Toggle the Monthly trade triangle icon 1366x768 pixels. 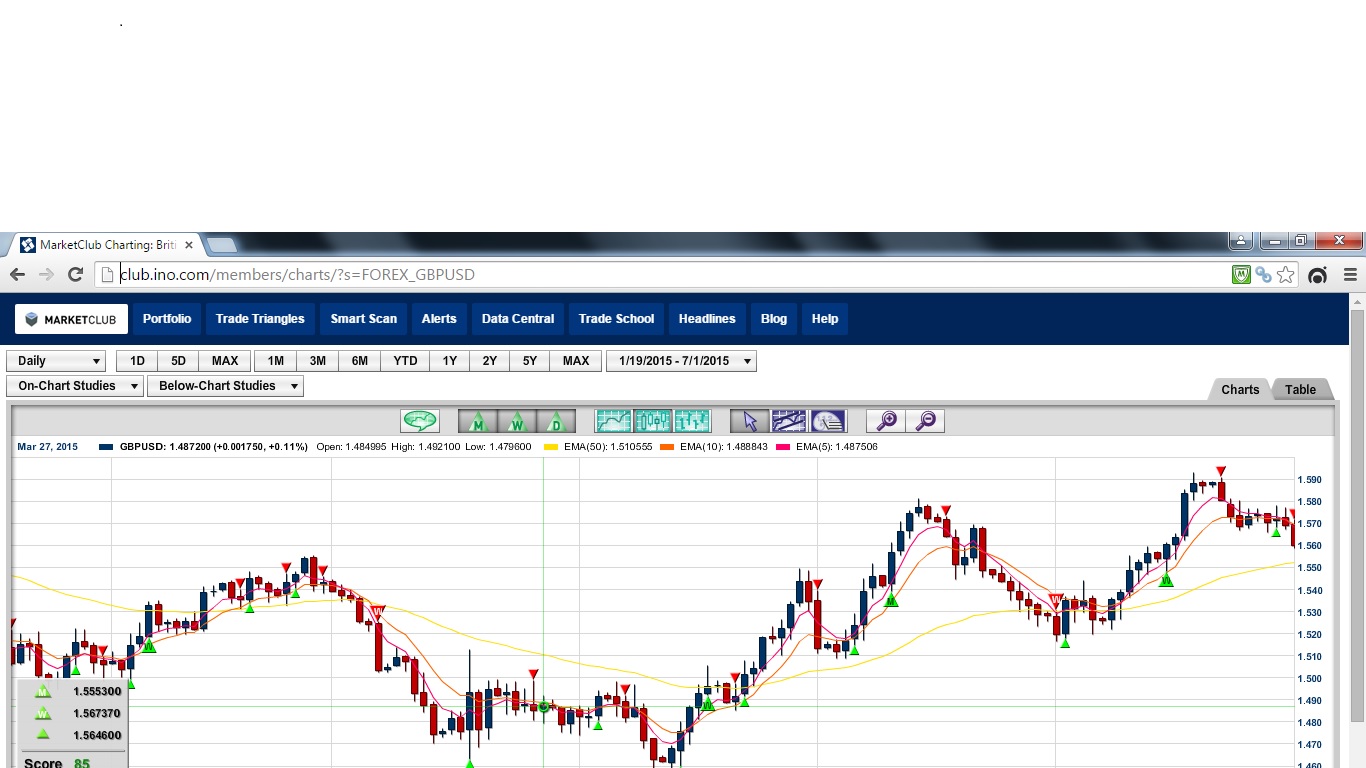click(478, 421)
